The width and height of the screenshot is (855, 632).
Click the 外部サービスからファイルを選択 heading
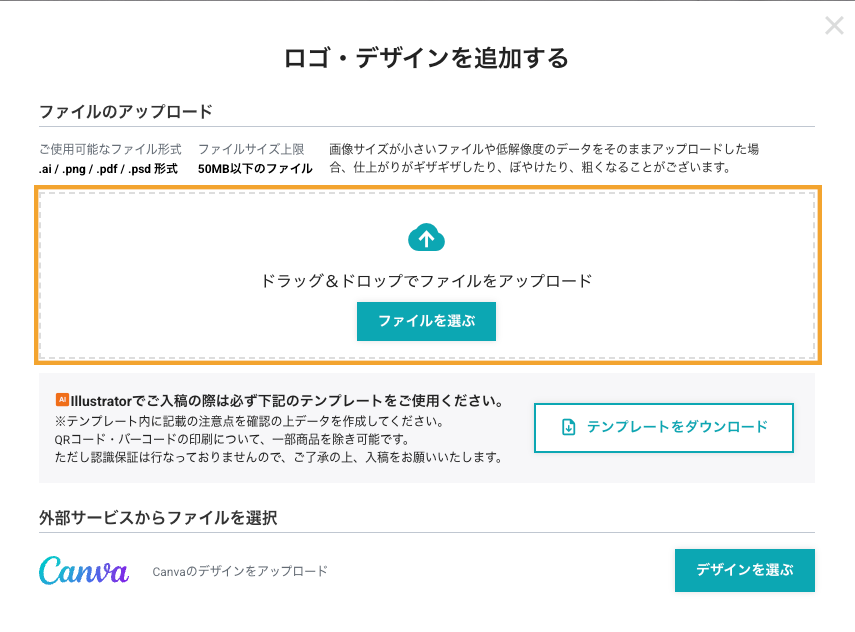coord(158,517)
